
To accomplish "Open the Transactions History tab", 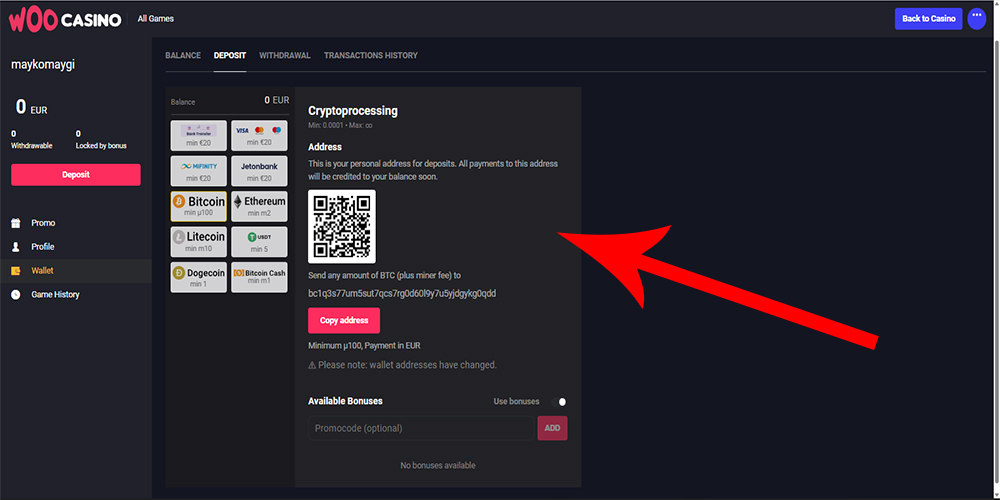I will pos(371,55).
